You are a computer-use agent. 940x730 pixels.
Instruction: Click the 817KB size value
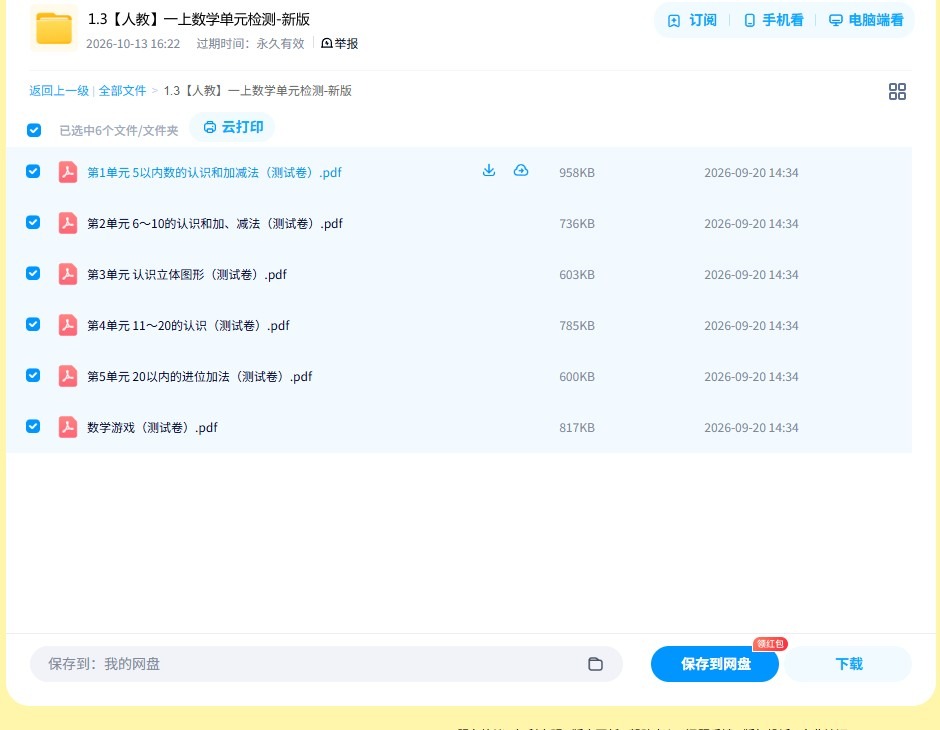coord(577,427)
